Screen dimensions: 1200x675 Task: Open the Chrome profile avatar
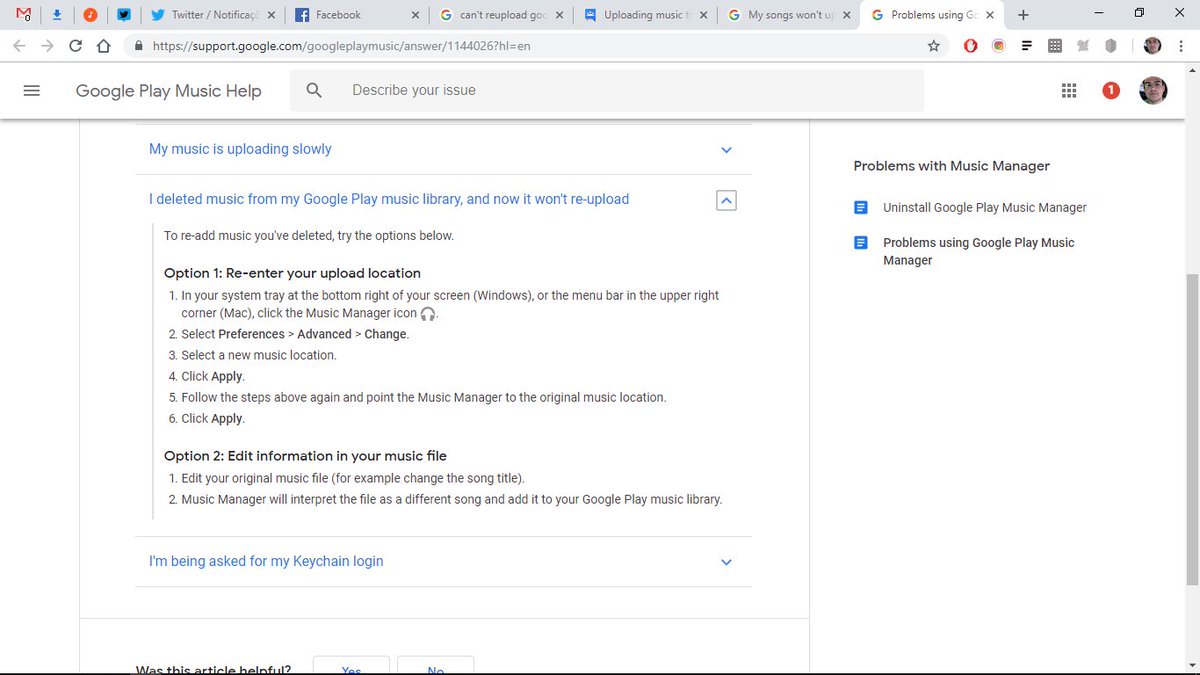point(1152,46)
